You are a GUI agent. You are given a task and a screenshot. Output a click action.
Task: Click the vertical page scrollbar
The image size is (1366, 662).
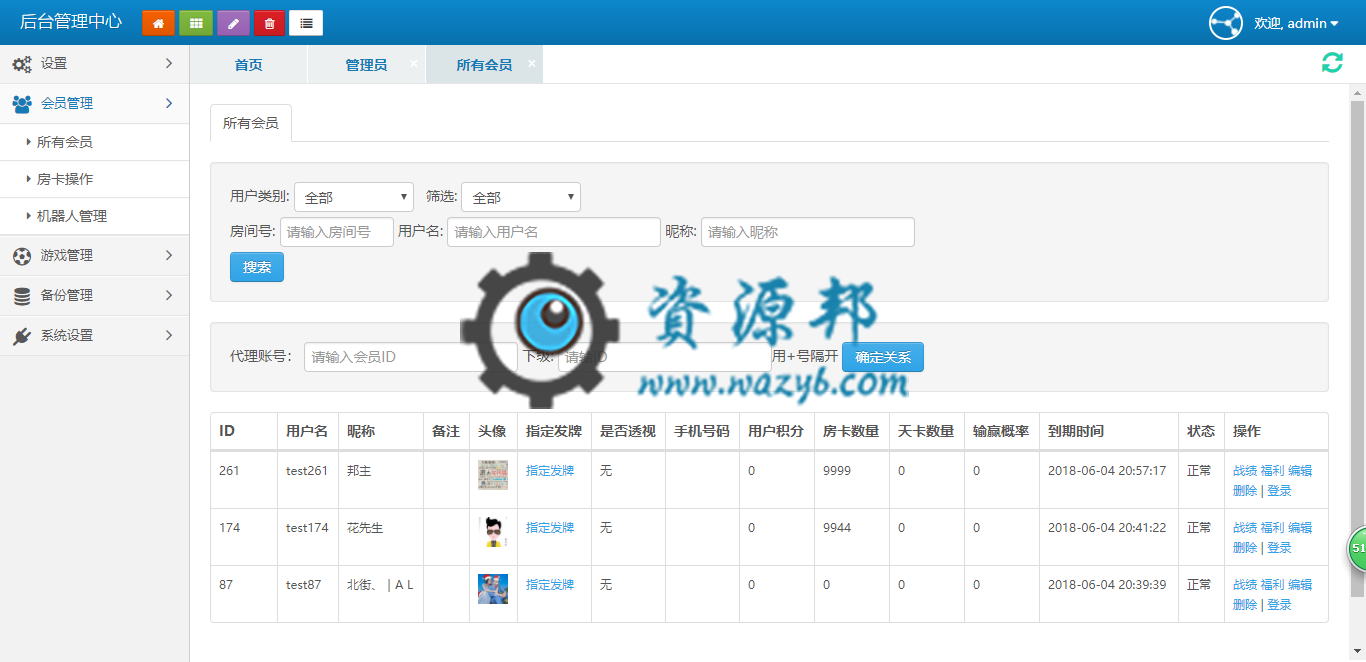[x=1357, y=348]
